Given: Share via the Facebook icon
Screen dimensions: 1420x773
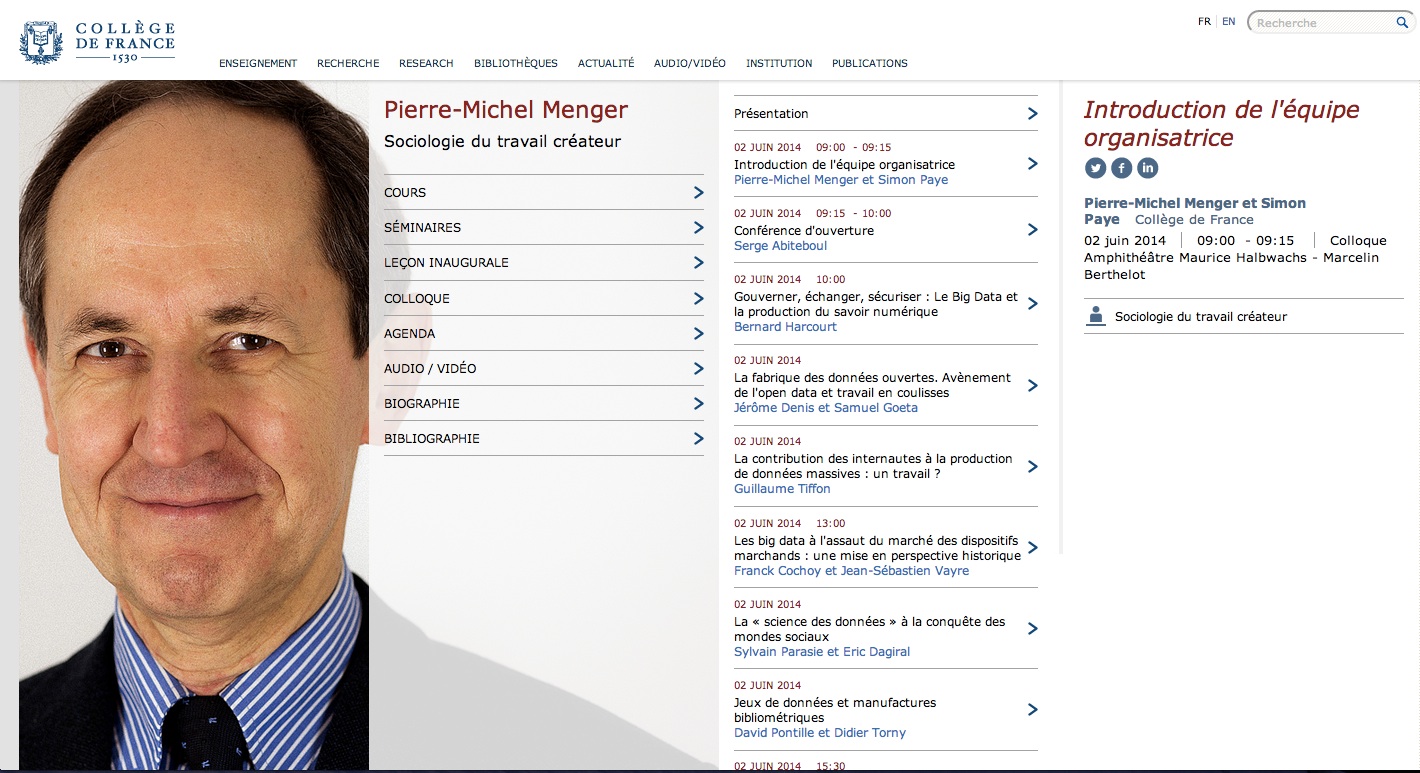Looking at the screenshot, I should (1121, 168).
